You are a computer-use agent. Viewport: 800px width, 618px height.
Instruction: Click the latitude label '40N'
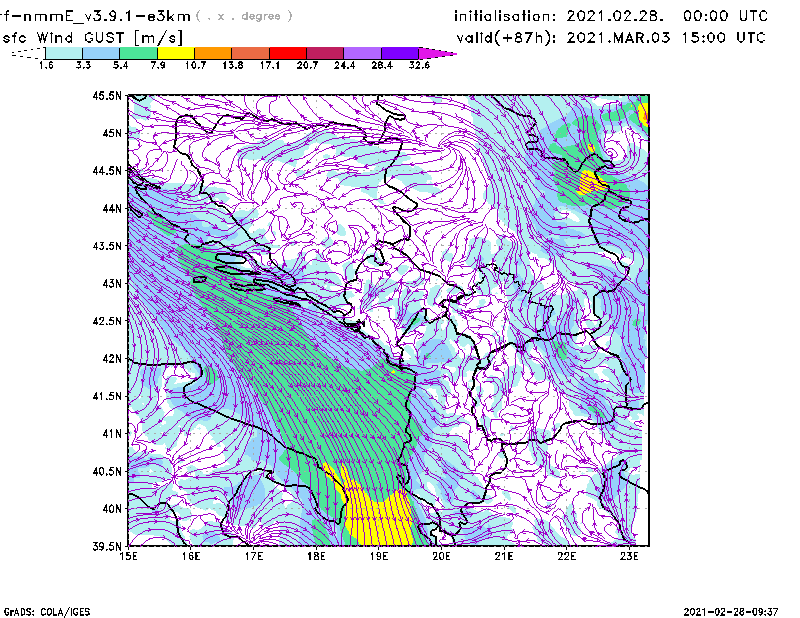pyautogui.click(x=112, y=509)
